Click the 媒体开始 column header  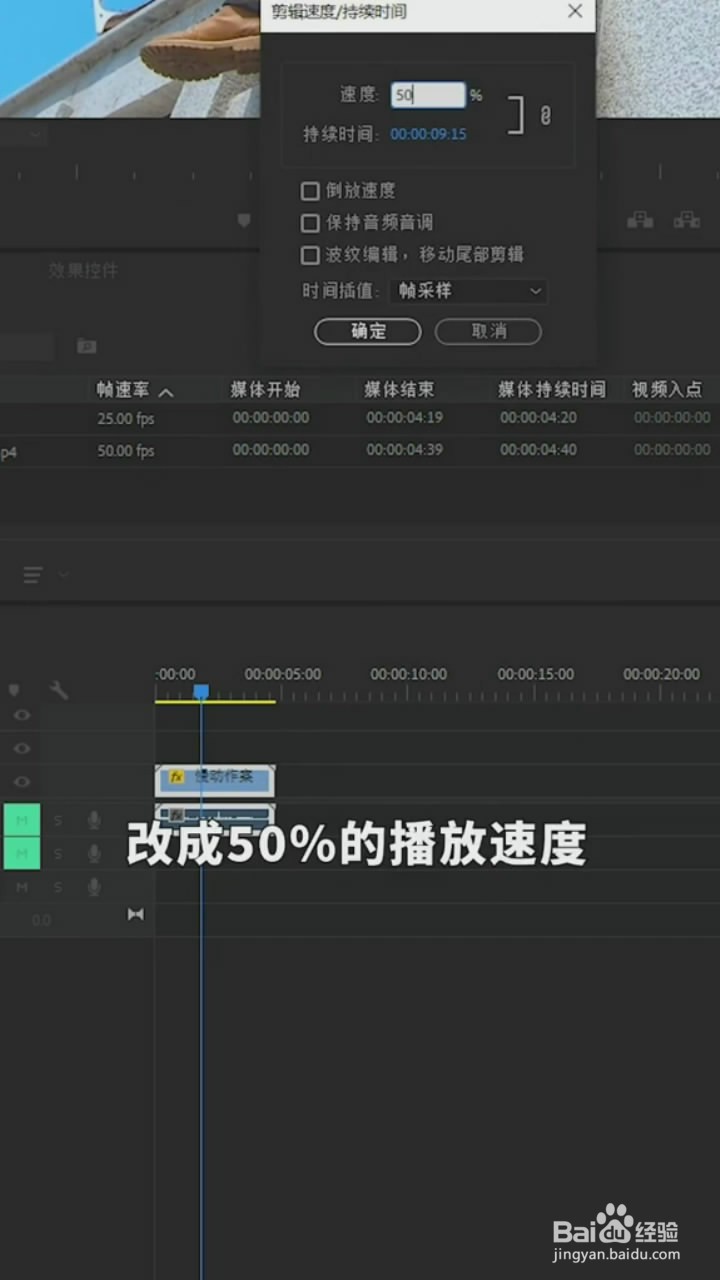point(265,390)
